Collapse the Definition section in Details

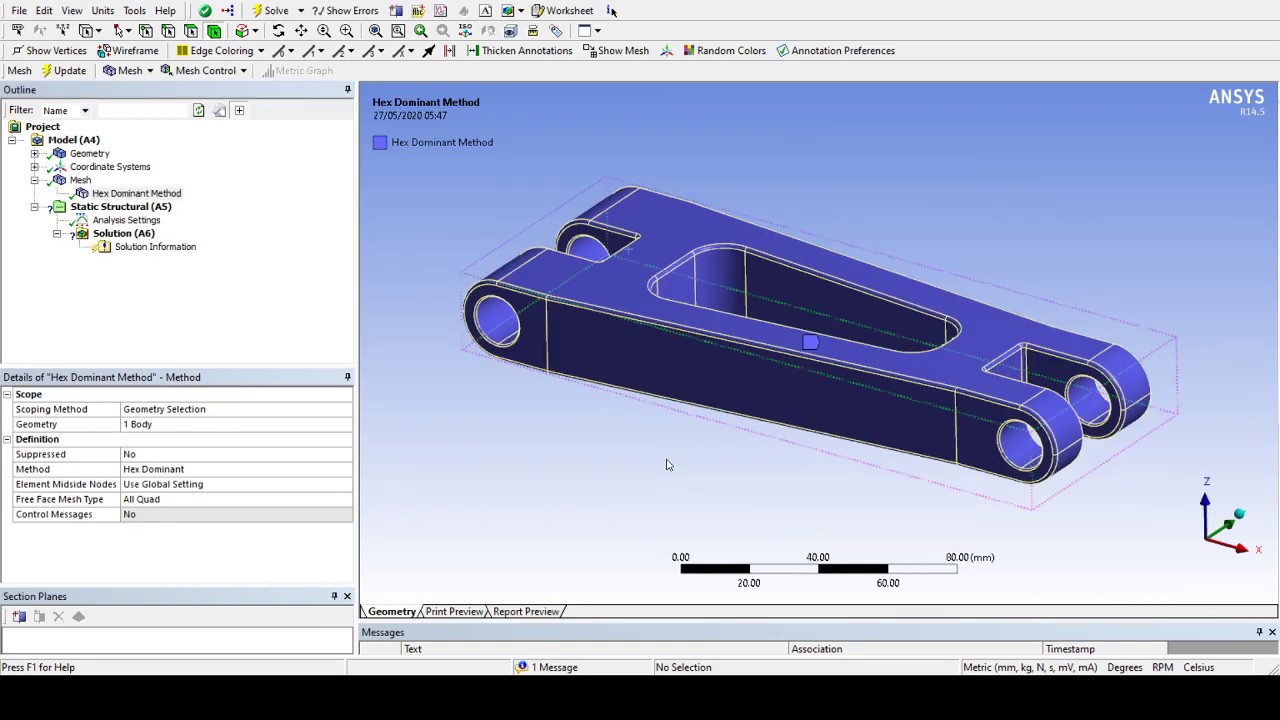point(7,440)
